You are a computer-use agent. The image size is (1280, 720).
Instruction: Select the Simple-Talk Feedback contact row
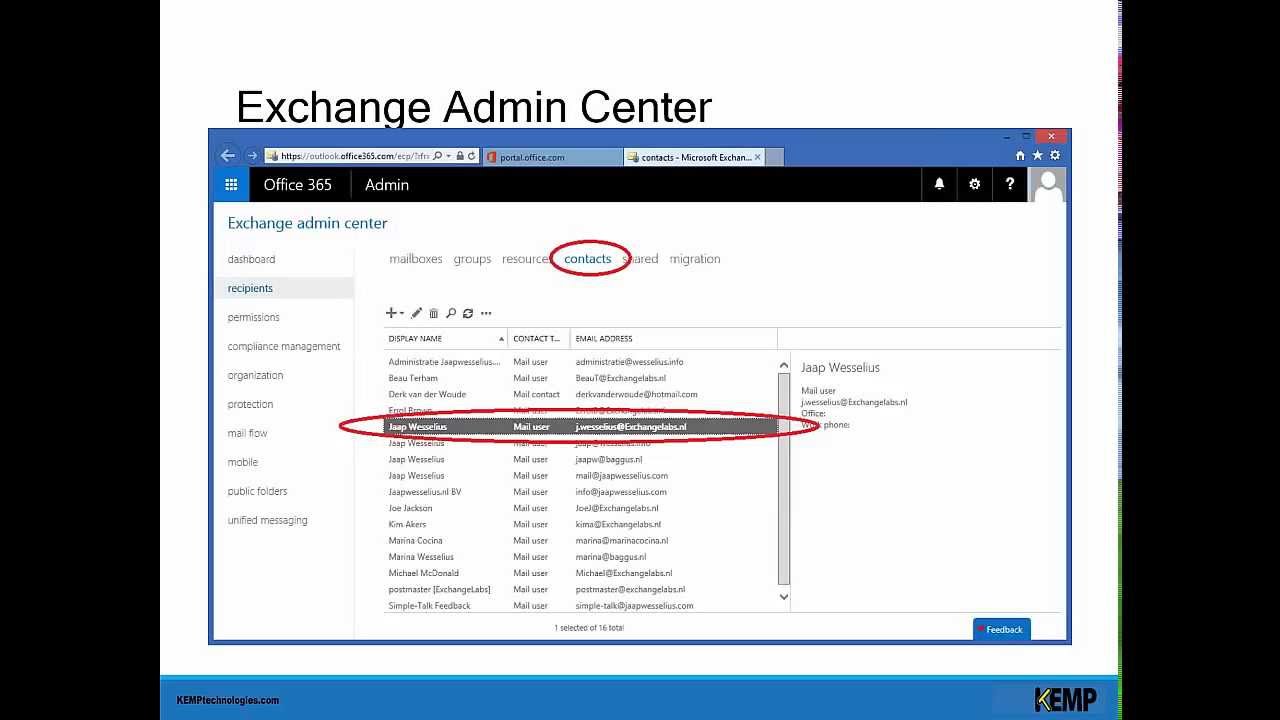pos(580,605)
